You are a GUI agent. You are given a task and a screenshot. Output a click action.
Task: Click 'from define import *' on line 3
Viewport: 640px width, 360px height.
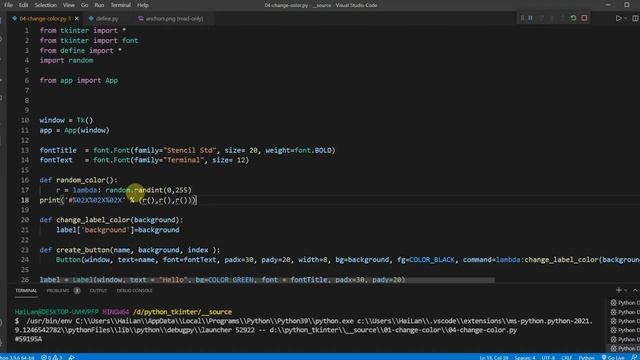click(81, 51)
